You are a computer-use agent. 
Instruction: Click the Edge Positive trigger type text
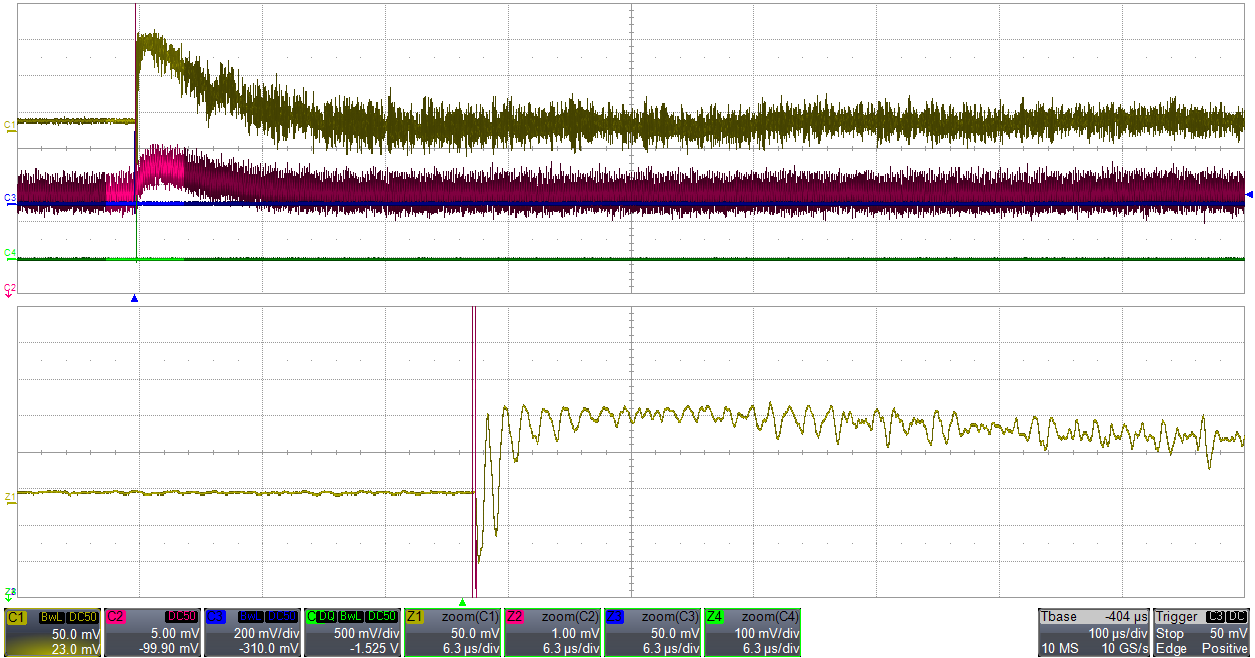[1202, 649]
